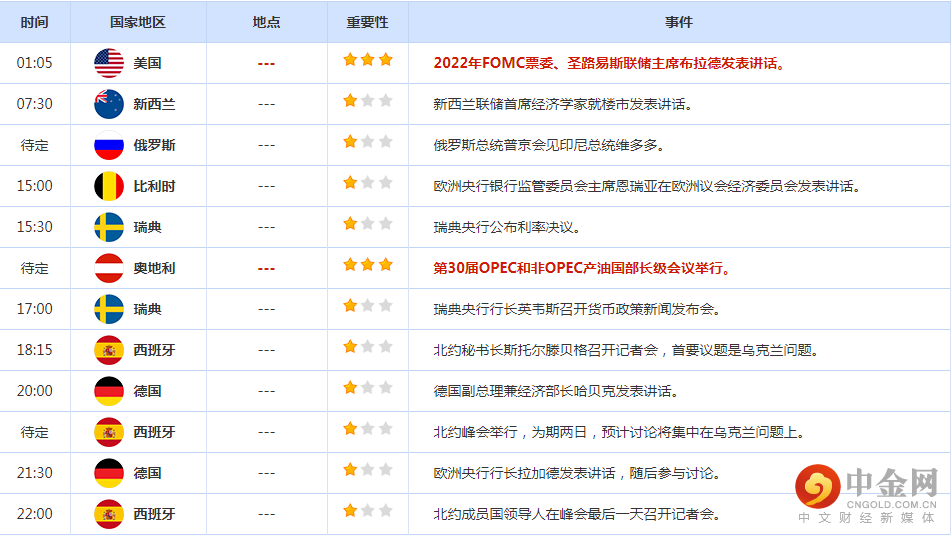Open the 第30届OPEC ministerial meeting event
Screen dimensions: 952x536
(582, 268)
